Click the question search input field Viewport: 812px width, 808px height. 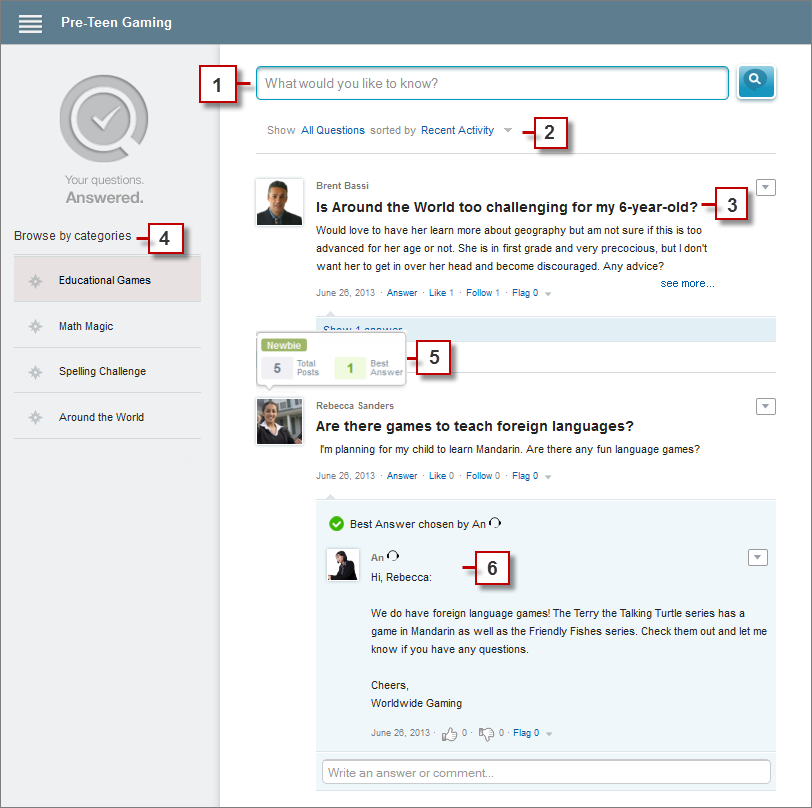coord(492,83)
